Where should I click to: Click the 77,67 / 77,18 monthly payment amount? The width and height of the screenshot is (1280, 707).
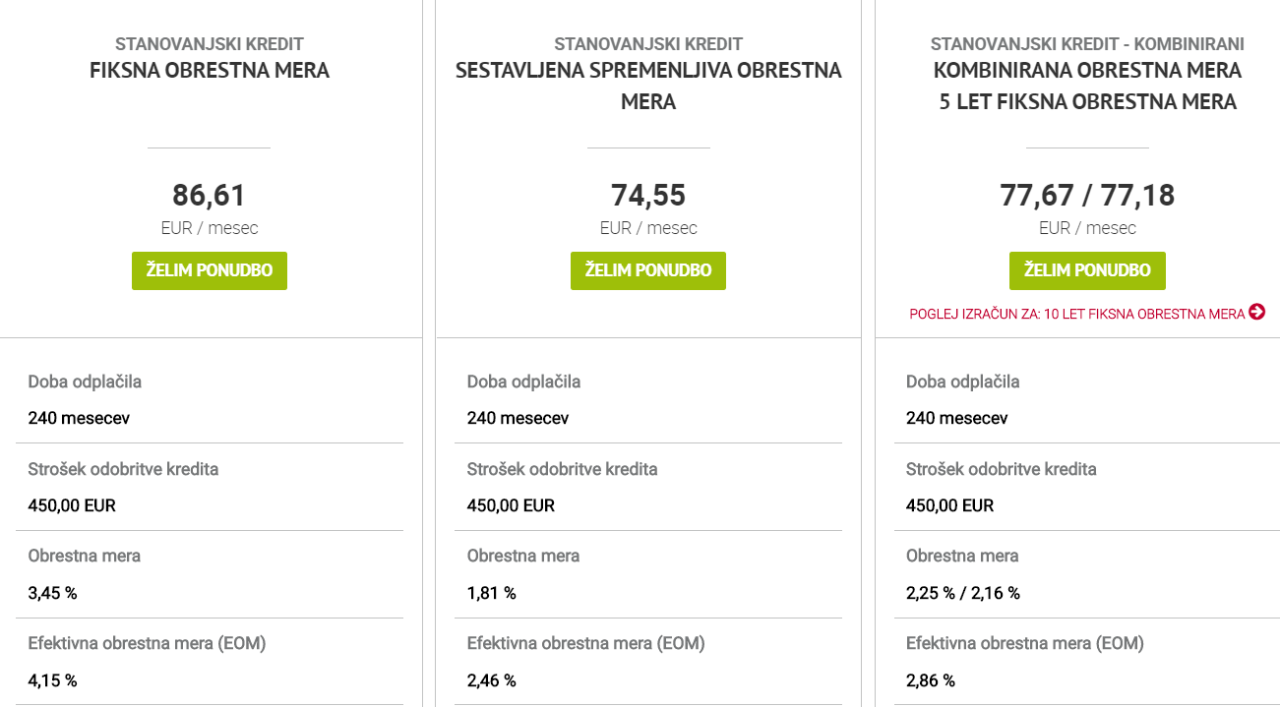(1087, 195)
